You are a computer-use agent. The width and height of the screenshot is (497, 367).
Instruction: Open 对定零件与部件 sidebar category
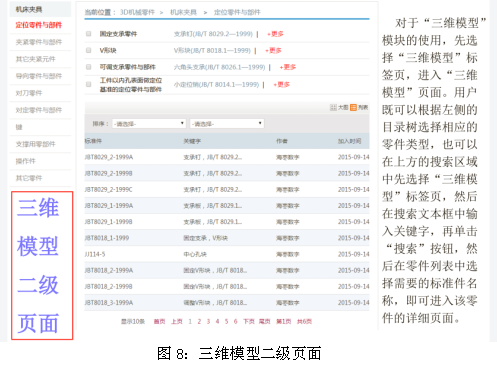coord(38,110)
